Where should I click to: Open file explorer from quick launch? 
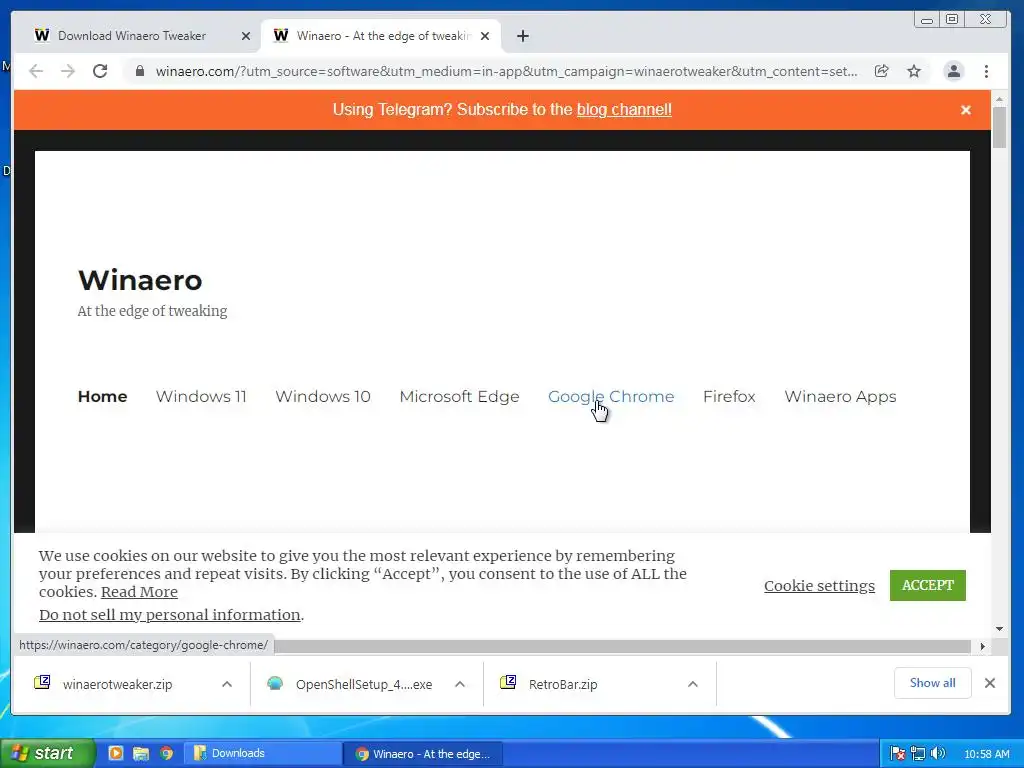(x=141, y=753)
